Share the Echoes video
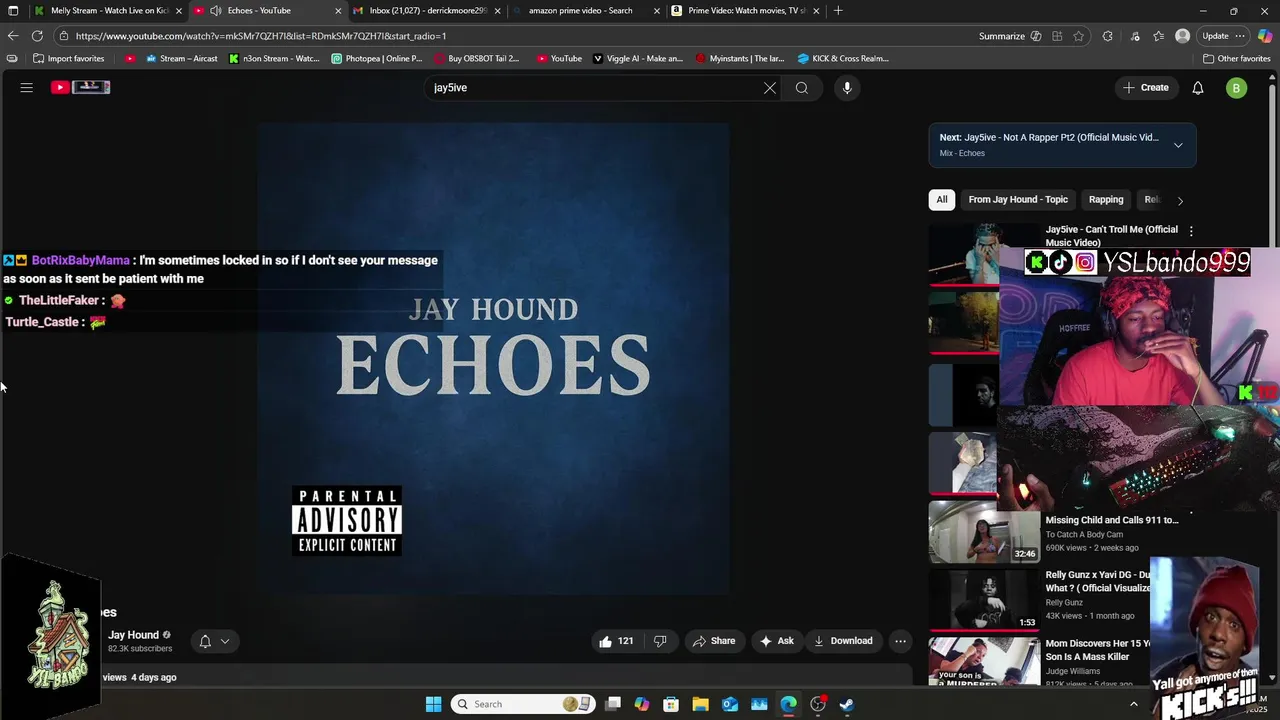Screen dimensions: 1280x720 pos(714,641)
